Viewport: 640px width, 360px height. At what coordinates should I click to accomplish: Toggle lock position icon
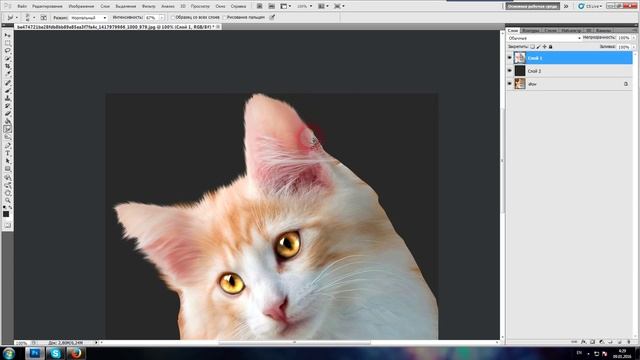click(x=544, y=47)
